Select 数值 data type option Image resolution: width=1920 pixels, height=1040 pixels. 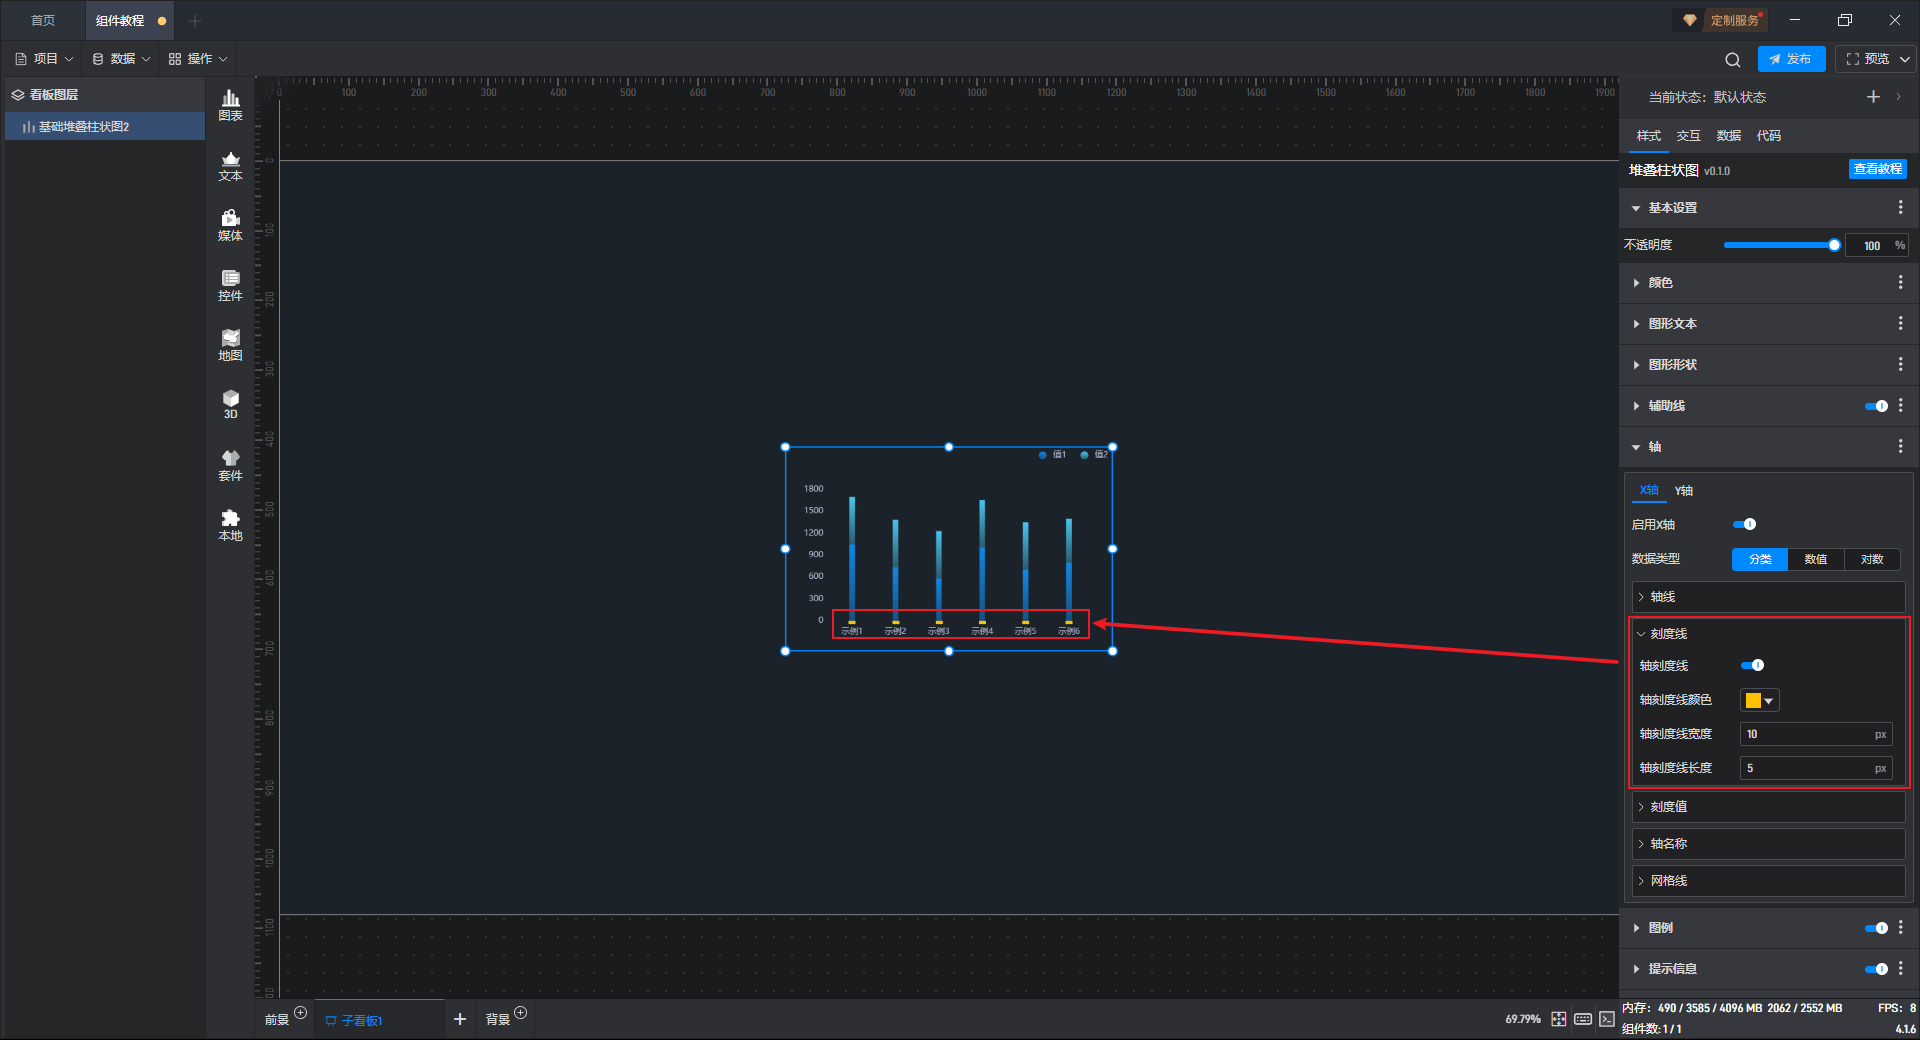coord(1816,559)
